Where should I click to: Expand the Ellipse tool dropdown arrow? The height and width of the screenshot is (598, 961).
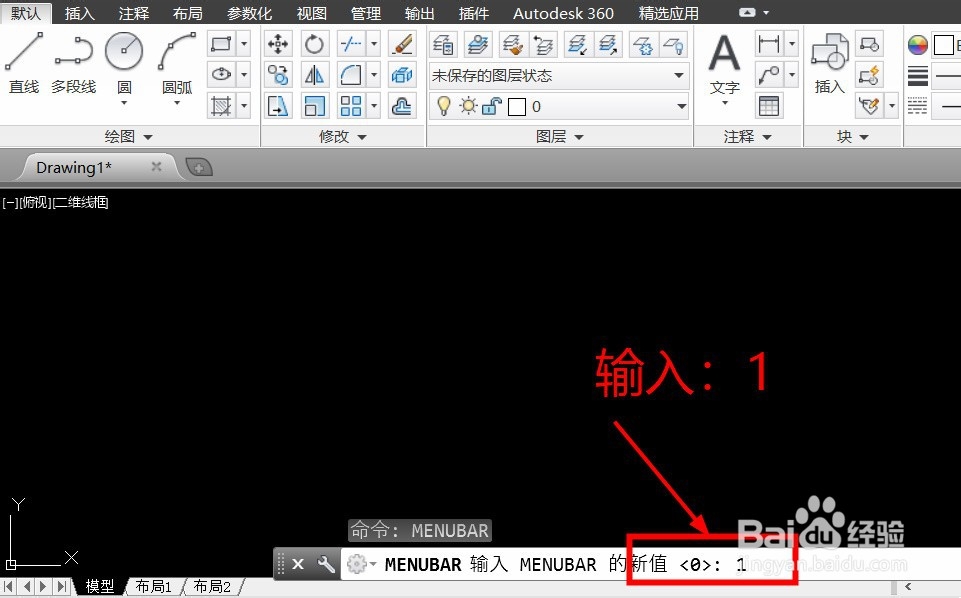click(244, 75)
